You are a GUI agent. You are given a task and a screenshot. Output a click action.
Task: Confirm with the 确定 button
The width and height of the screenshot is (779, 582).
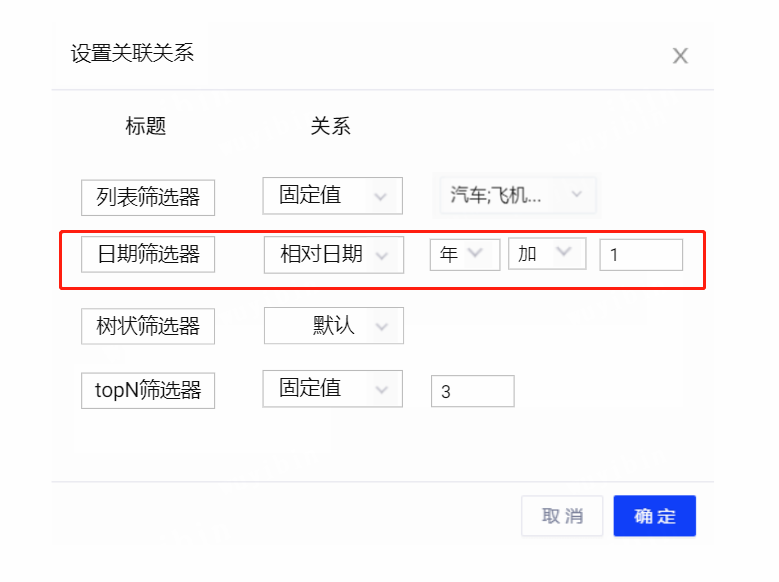point(654,516)
